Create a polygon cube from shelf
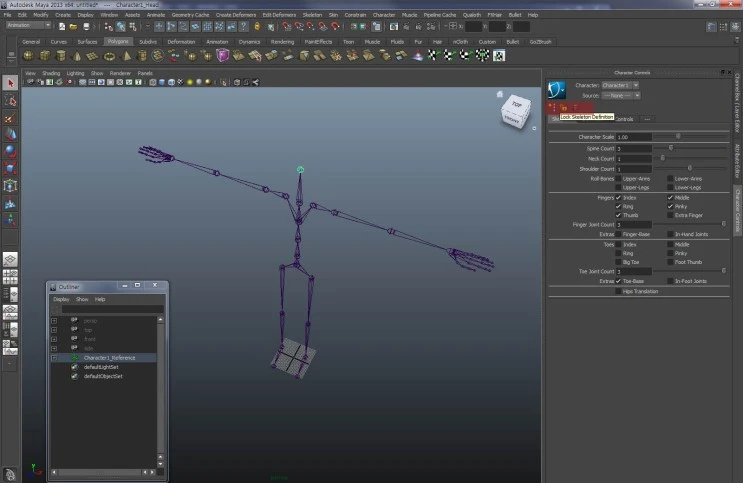Viewport: 743px width, 483px height. [45, 56]
